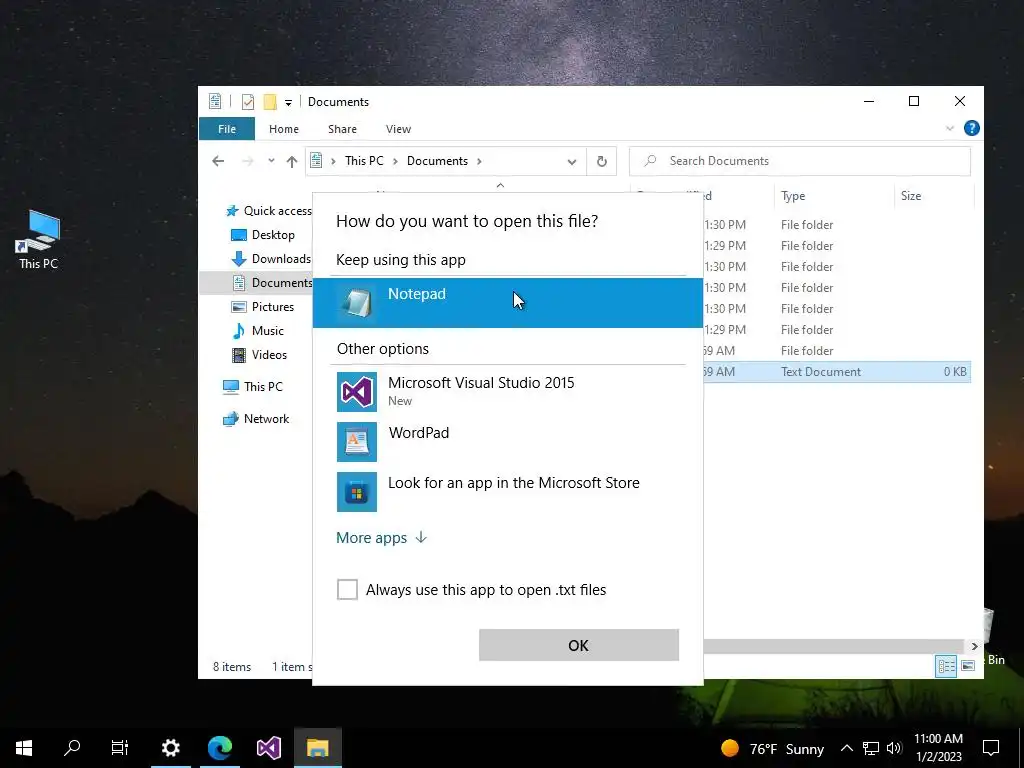Click This PC breadcrumb in address bar
Image resolution: width=1024 pixels, height=768 pixels.
pyautogui.click(x=364, y=161)
